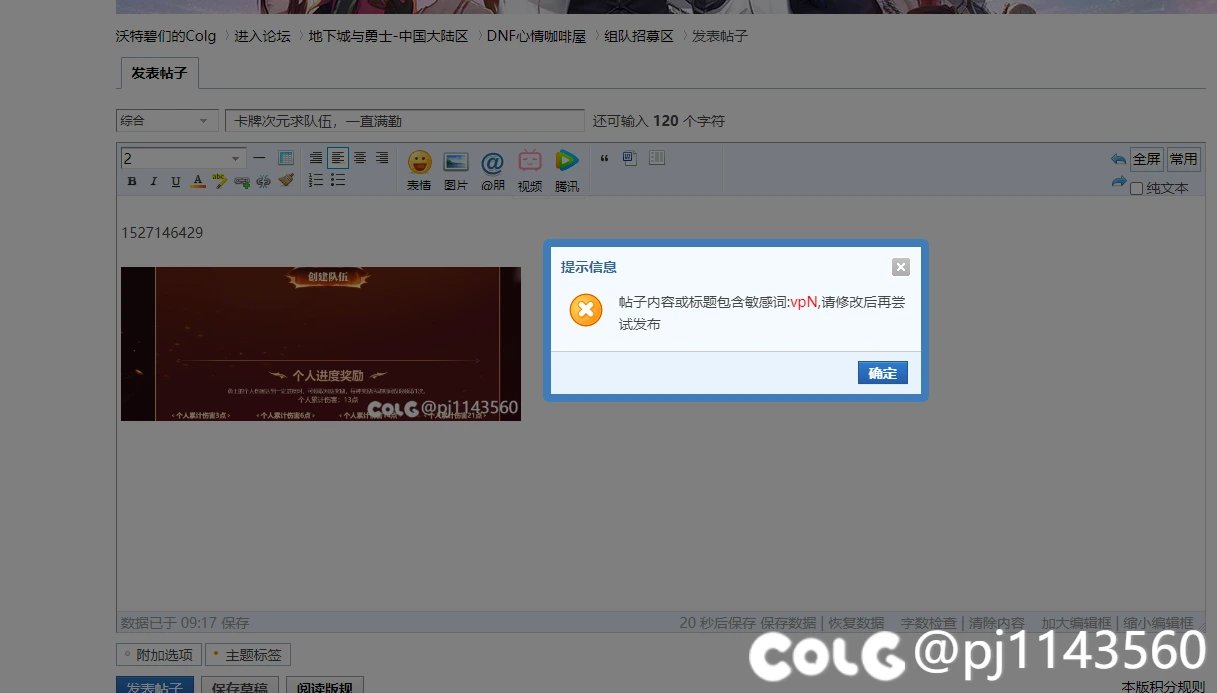
Task: Insert a 腾讯 Tencent video
Action: pyautogui.click(x=567, y=170)
